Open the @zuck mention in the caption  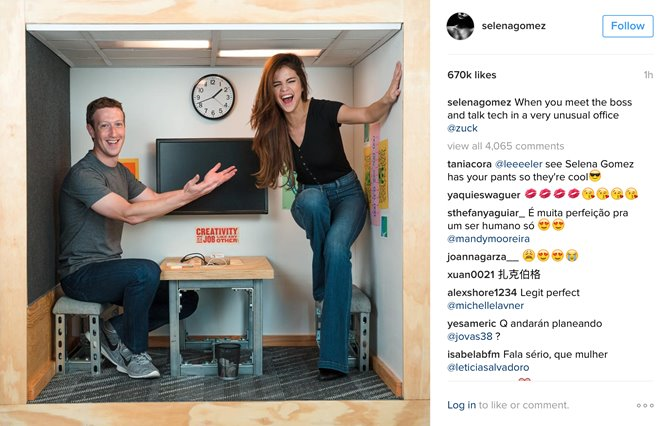pyautogui.click(x=462, y=128)
